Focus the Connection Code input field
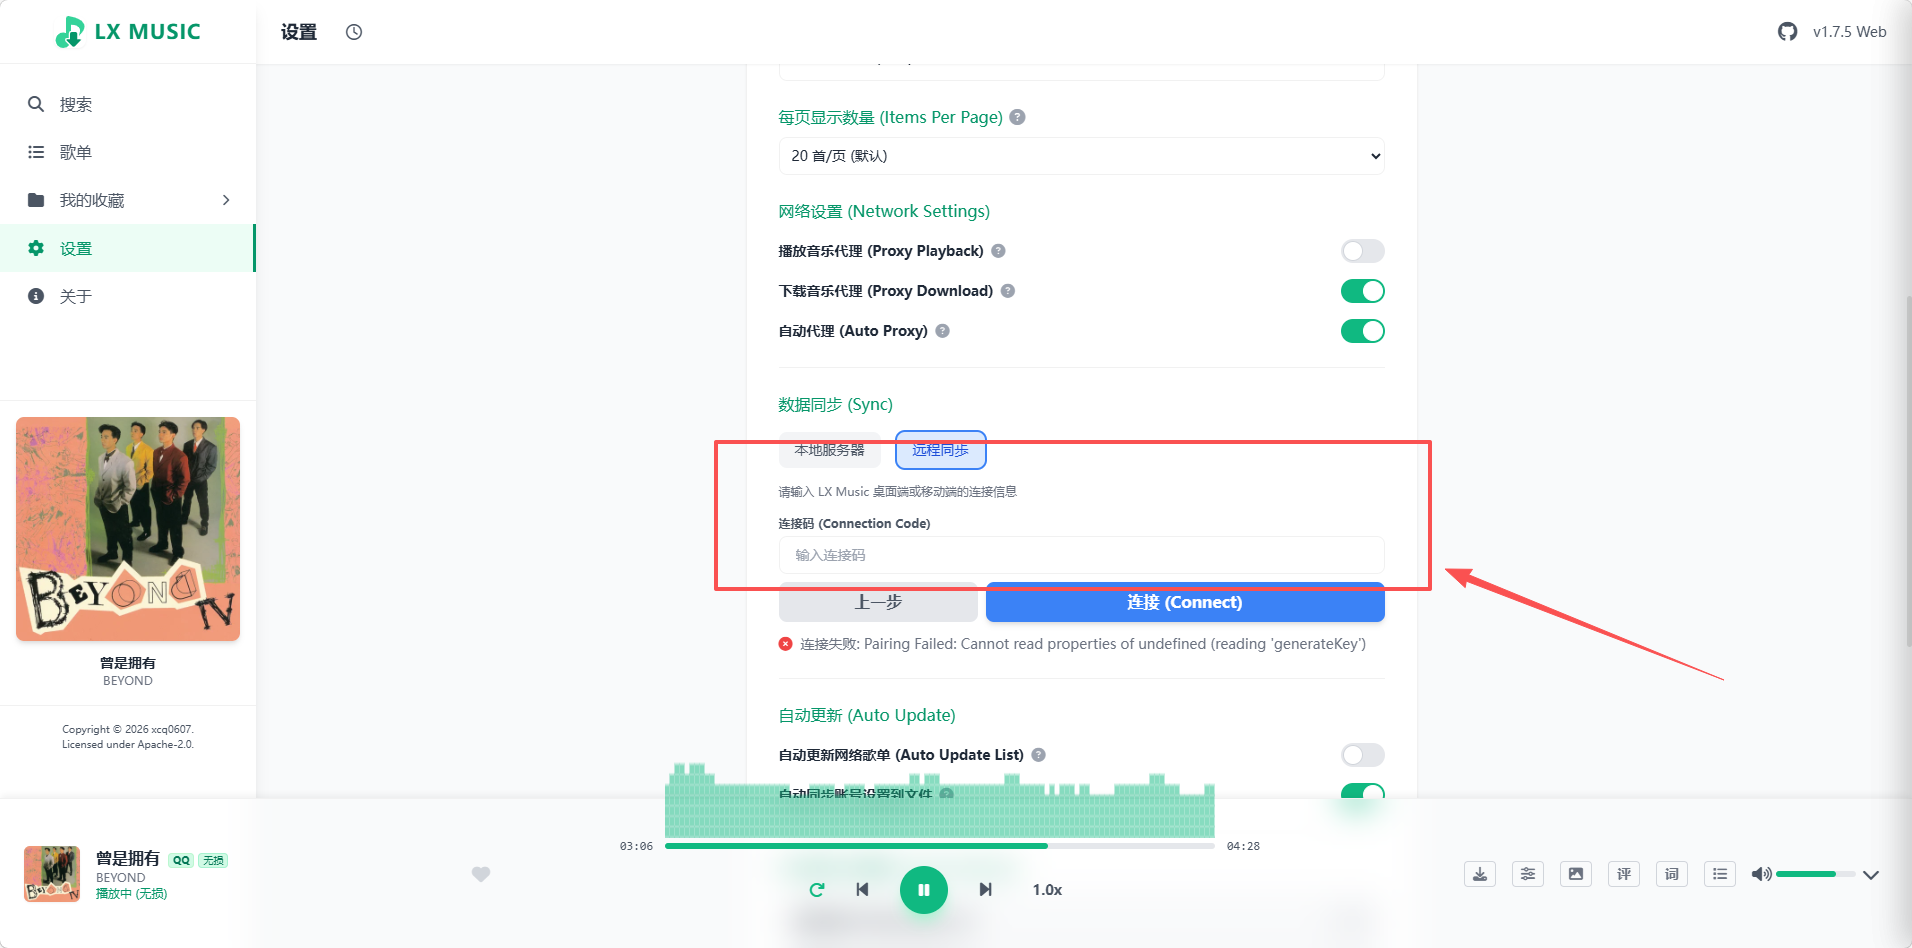This screenshot has width=1912, height=948. point(1082,555)
